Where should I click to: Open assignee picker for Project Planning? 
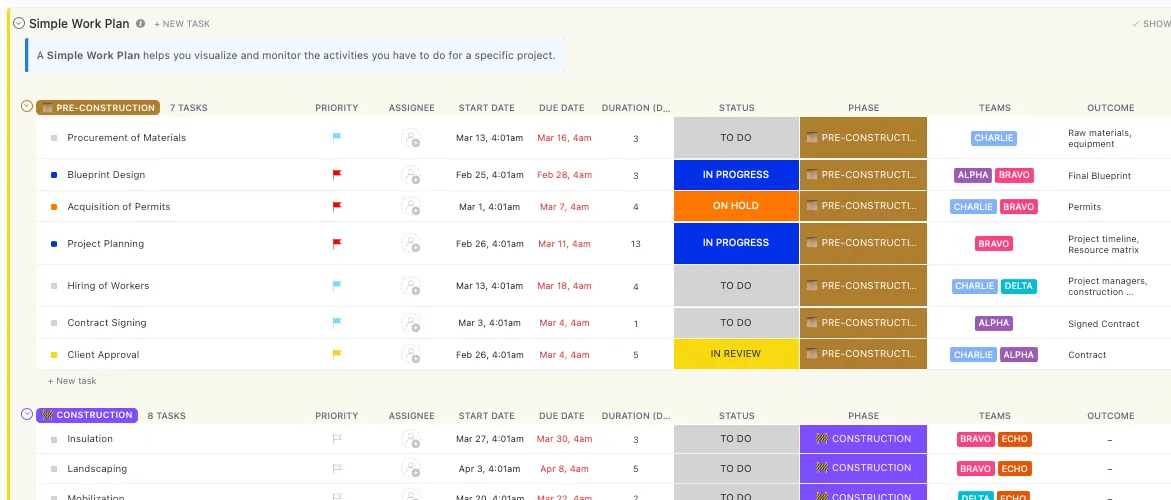(411, 243)
